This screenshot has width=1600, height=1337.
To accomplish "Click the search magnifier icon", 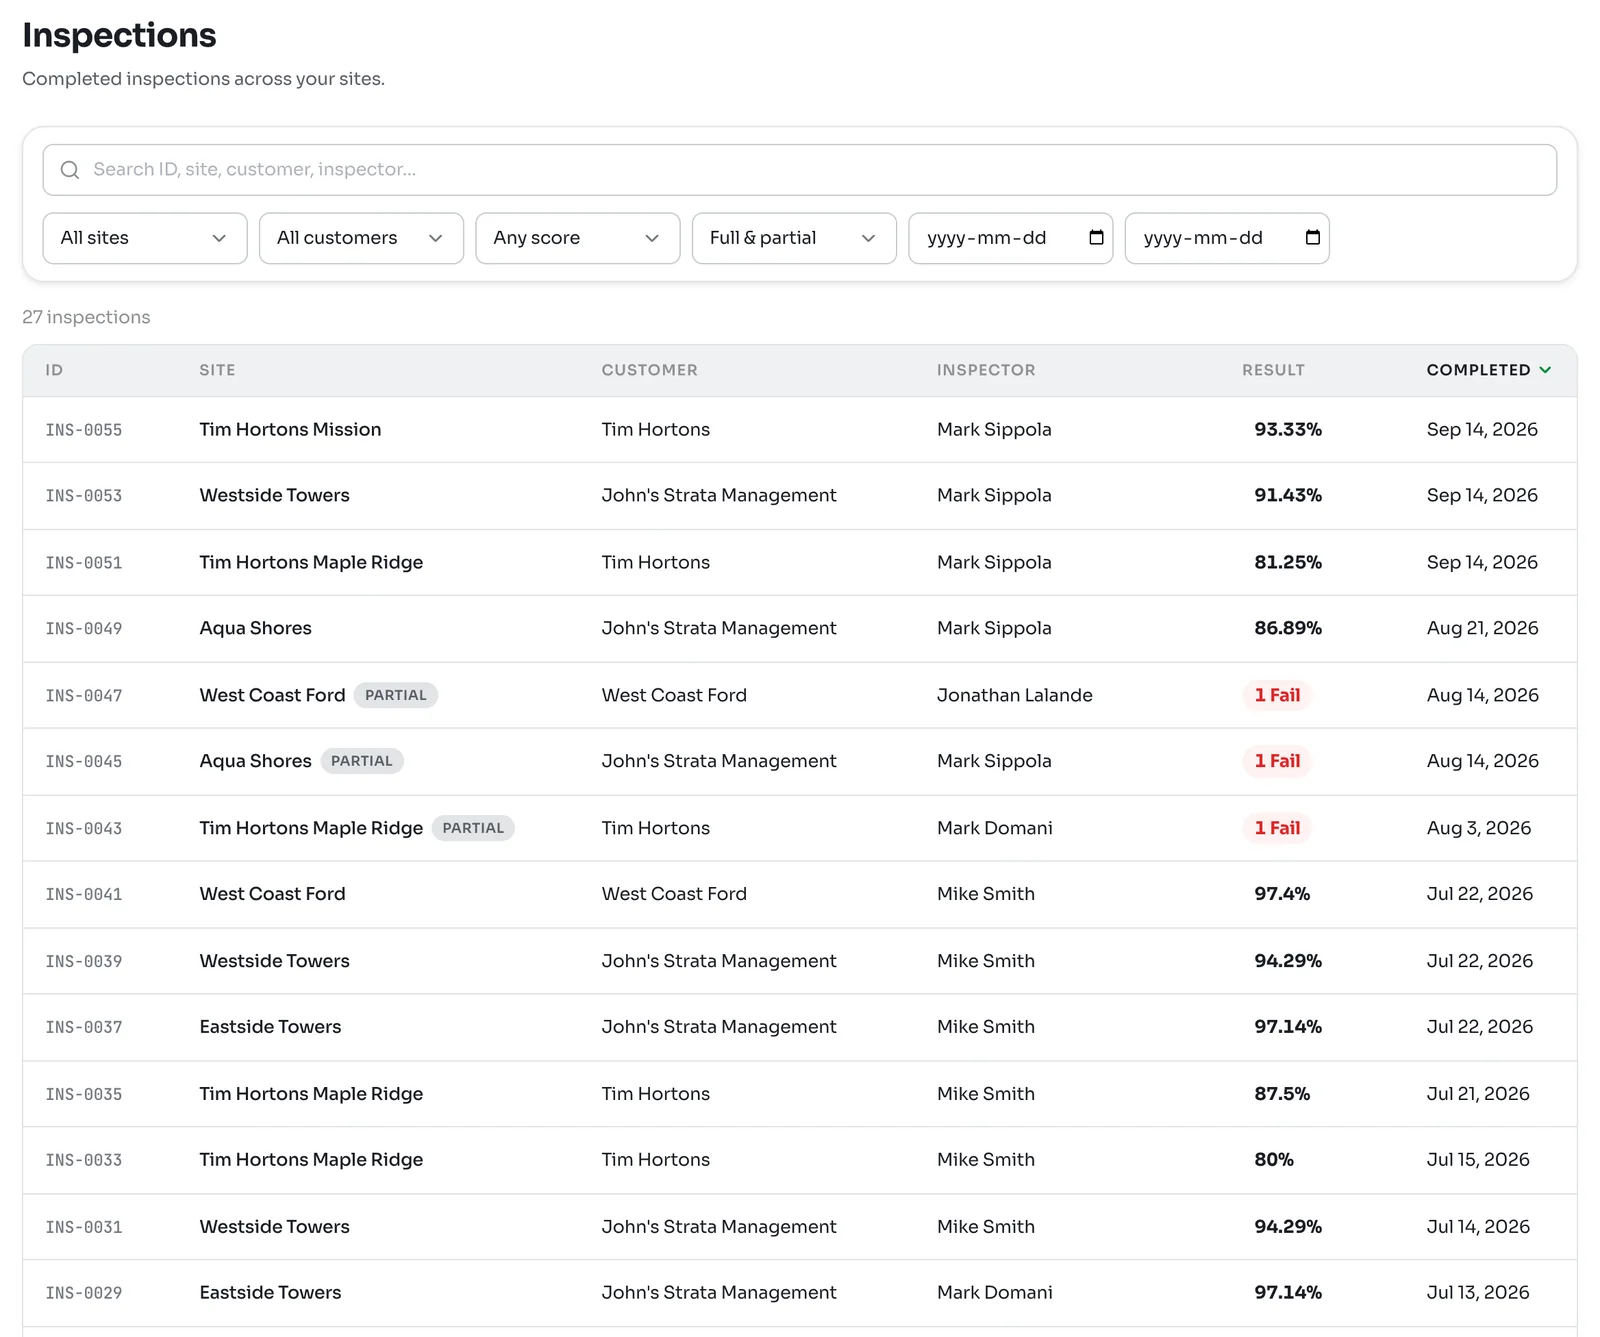I will click(70, 170).
